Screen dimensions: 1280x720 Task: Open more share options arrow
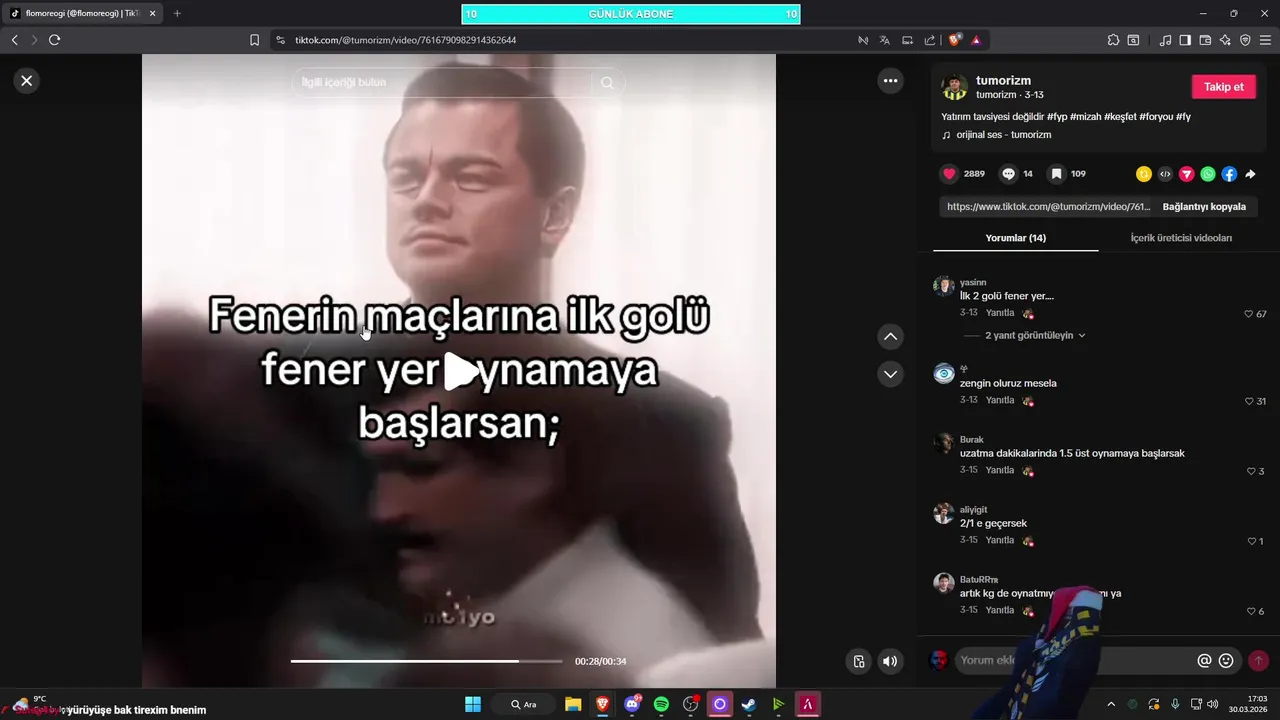pos(1250,174)
